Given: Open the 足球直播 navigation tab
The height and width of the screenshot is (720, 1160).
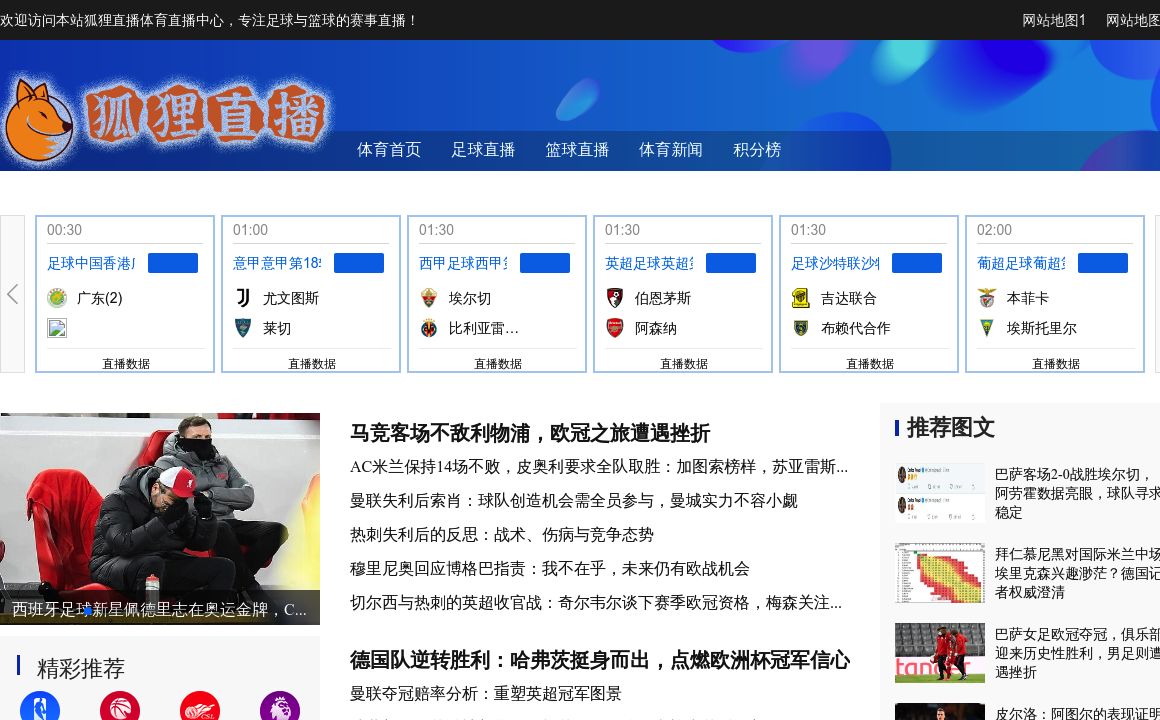Looking at the screenshot, I should tap(483, 150).
